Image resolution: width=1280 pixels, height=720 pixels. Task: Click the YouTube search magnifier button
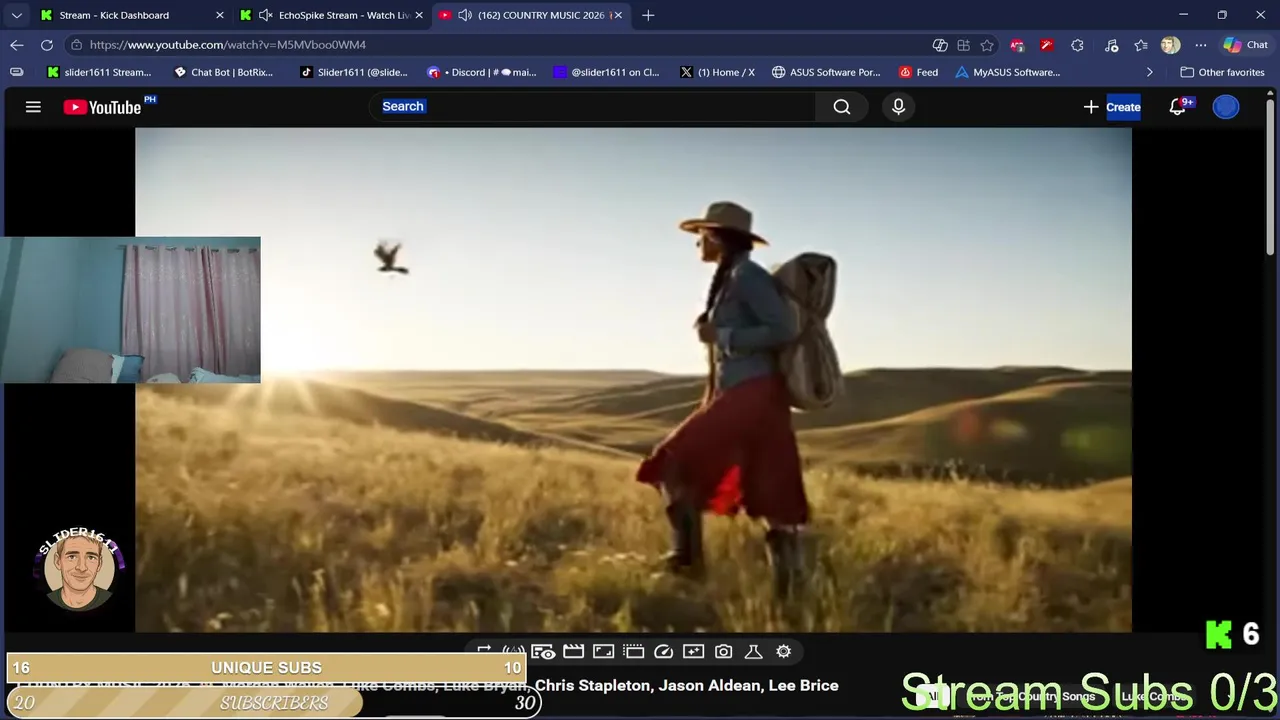tap(842, 107)
